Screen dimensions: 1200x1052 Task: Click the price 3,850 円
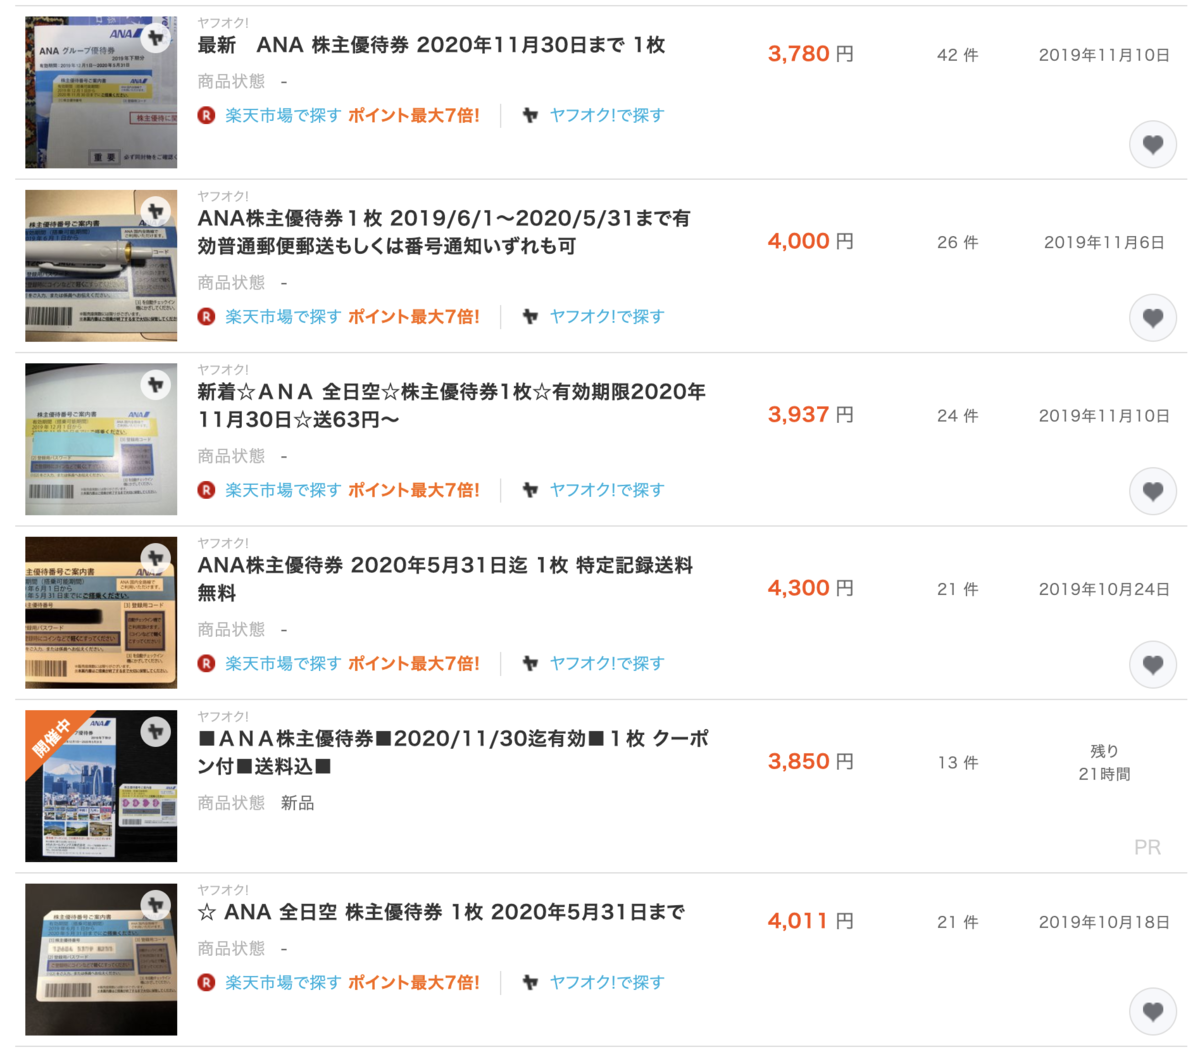(x=810, y=761)
